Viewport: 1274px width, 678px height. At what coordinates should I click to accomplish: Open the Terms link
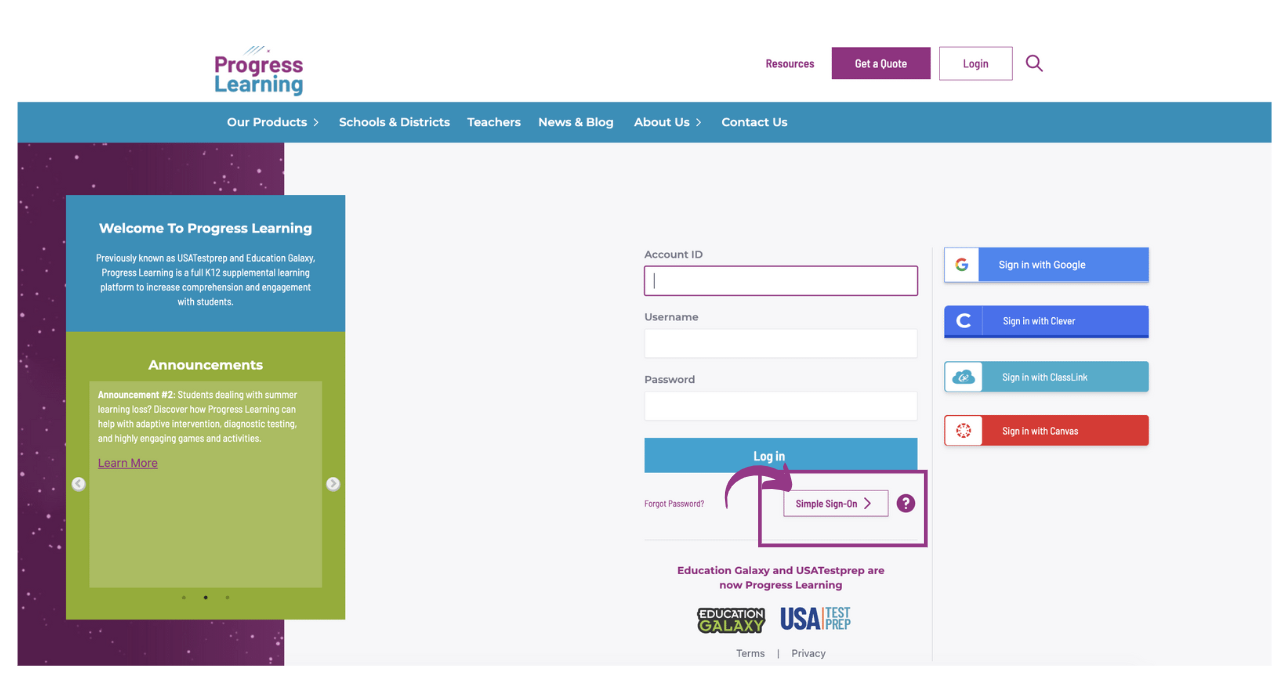(750, 653)
